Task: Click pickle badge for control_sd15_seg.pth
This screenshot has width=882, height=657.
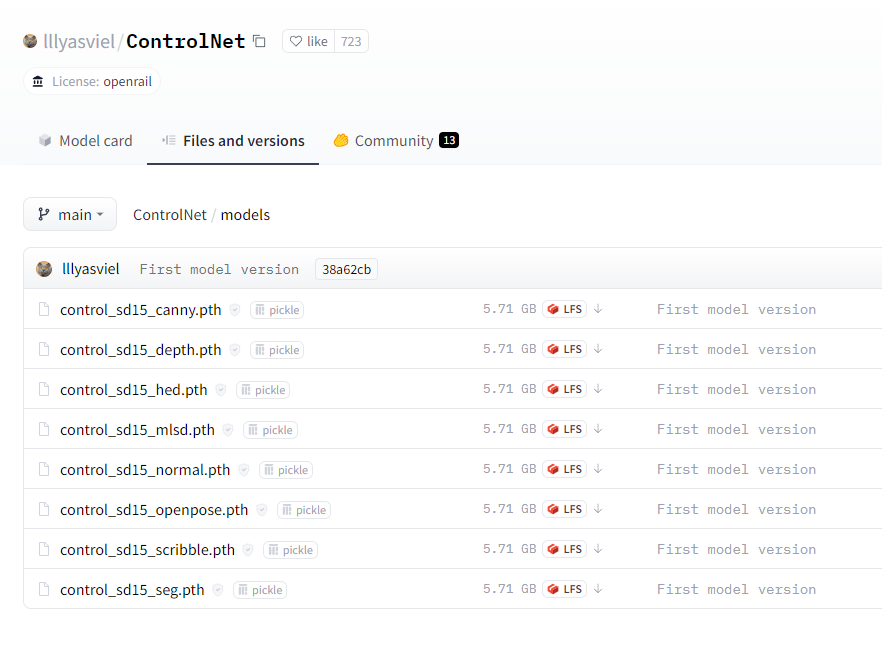Action: (260, 590)
